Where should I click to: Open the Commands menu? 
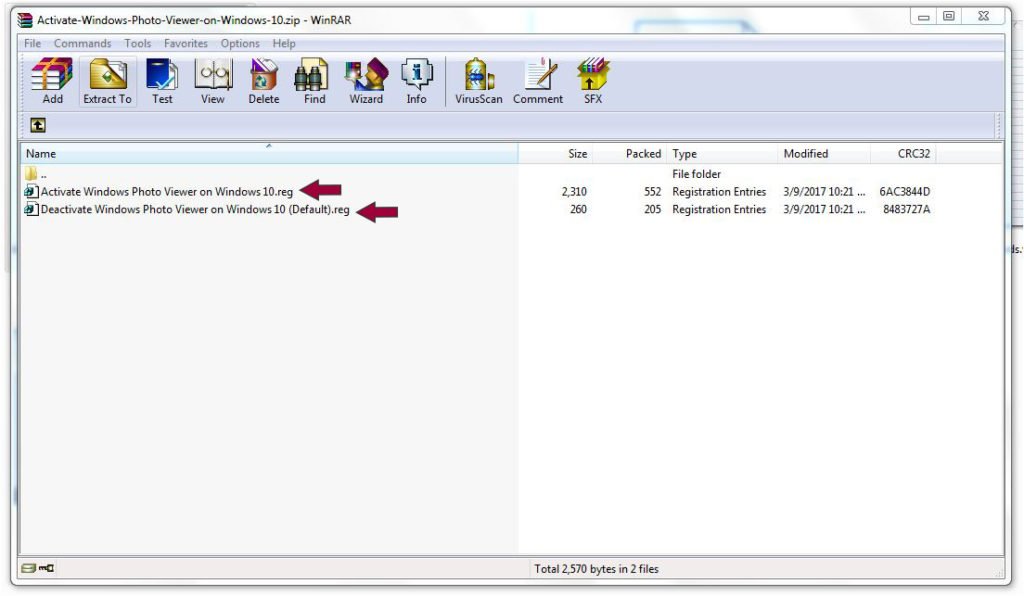82,44
